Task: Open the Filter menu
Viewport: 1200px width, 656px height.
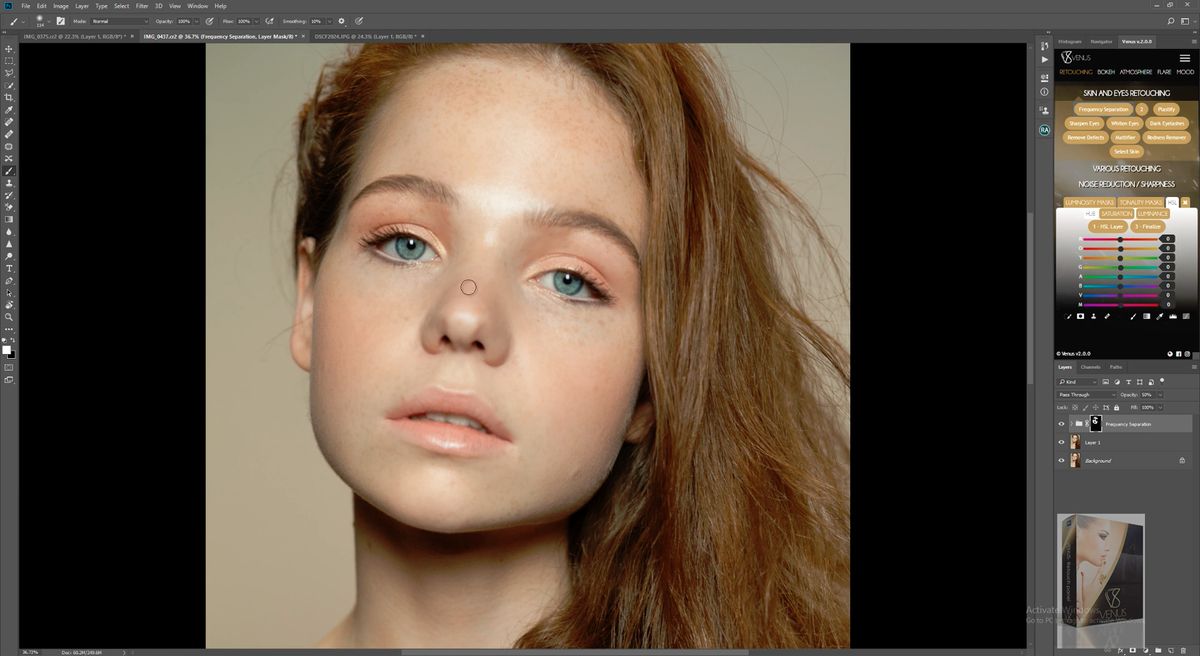Action: 141,5
